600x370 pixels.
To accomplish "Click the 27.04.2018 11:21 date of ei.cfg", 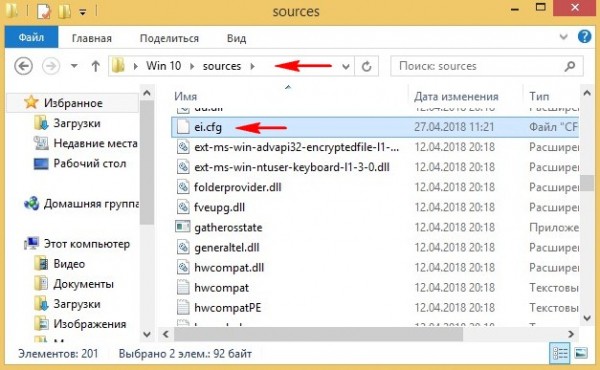I will point(454,127).
